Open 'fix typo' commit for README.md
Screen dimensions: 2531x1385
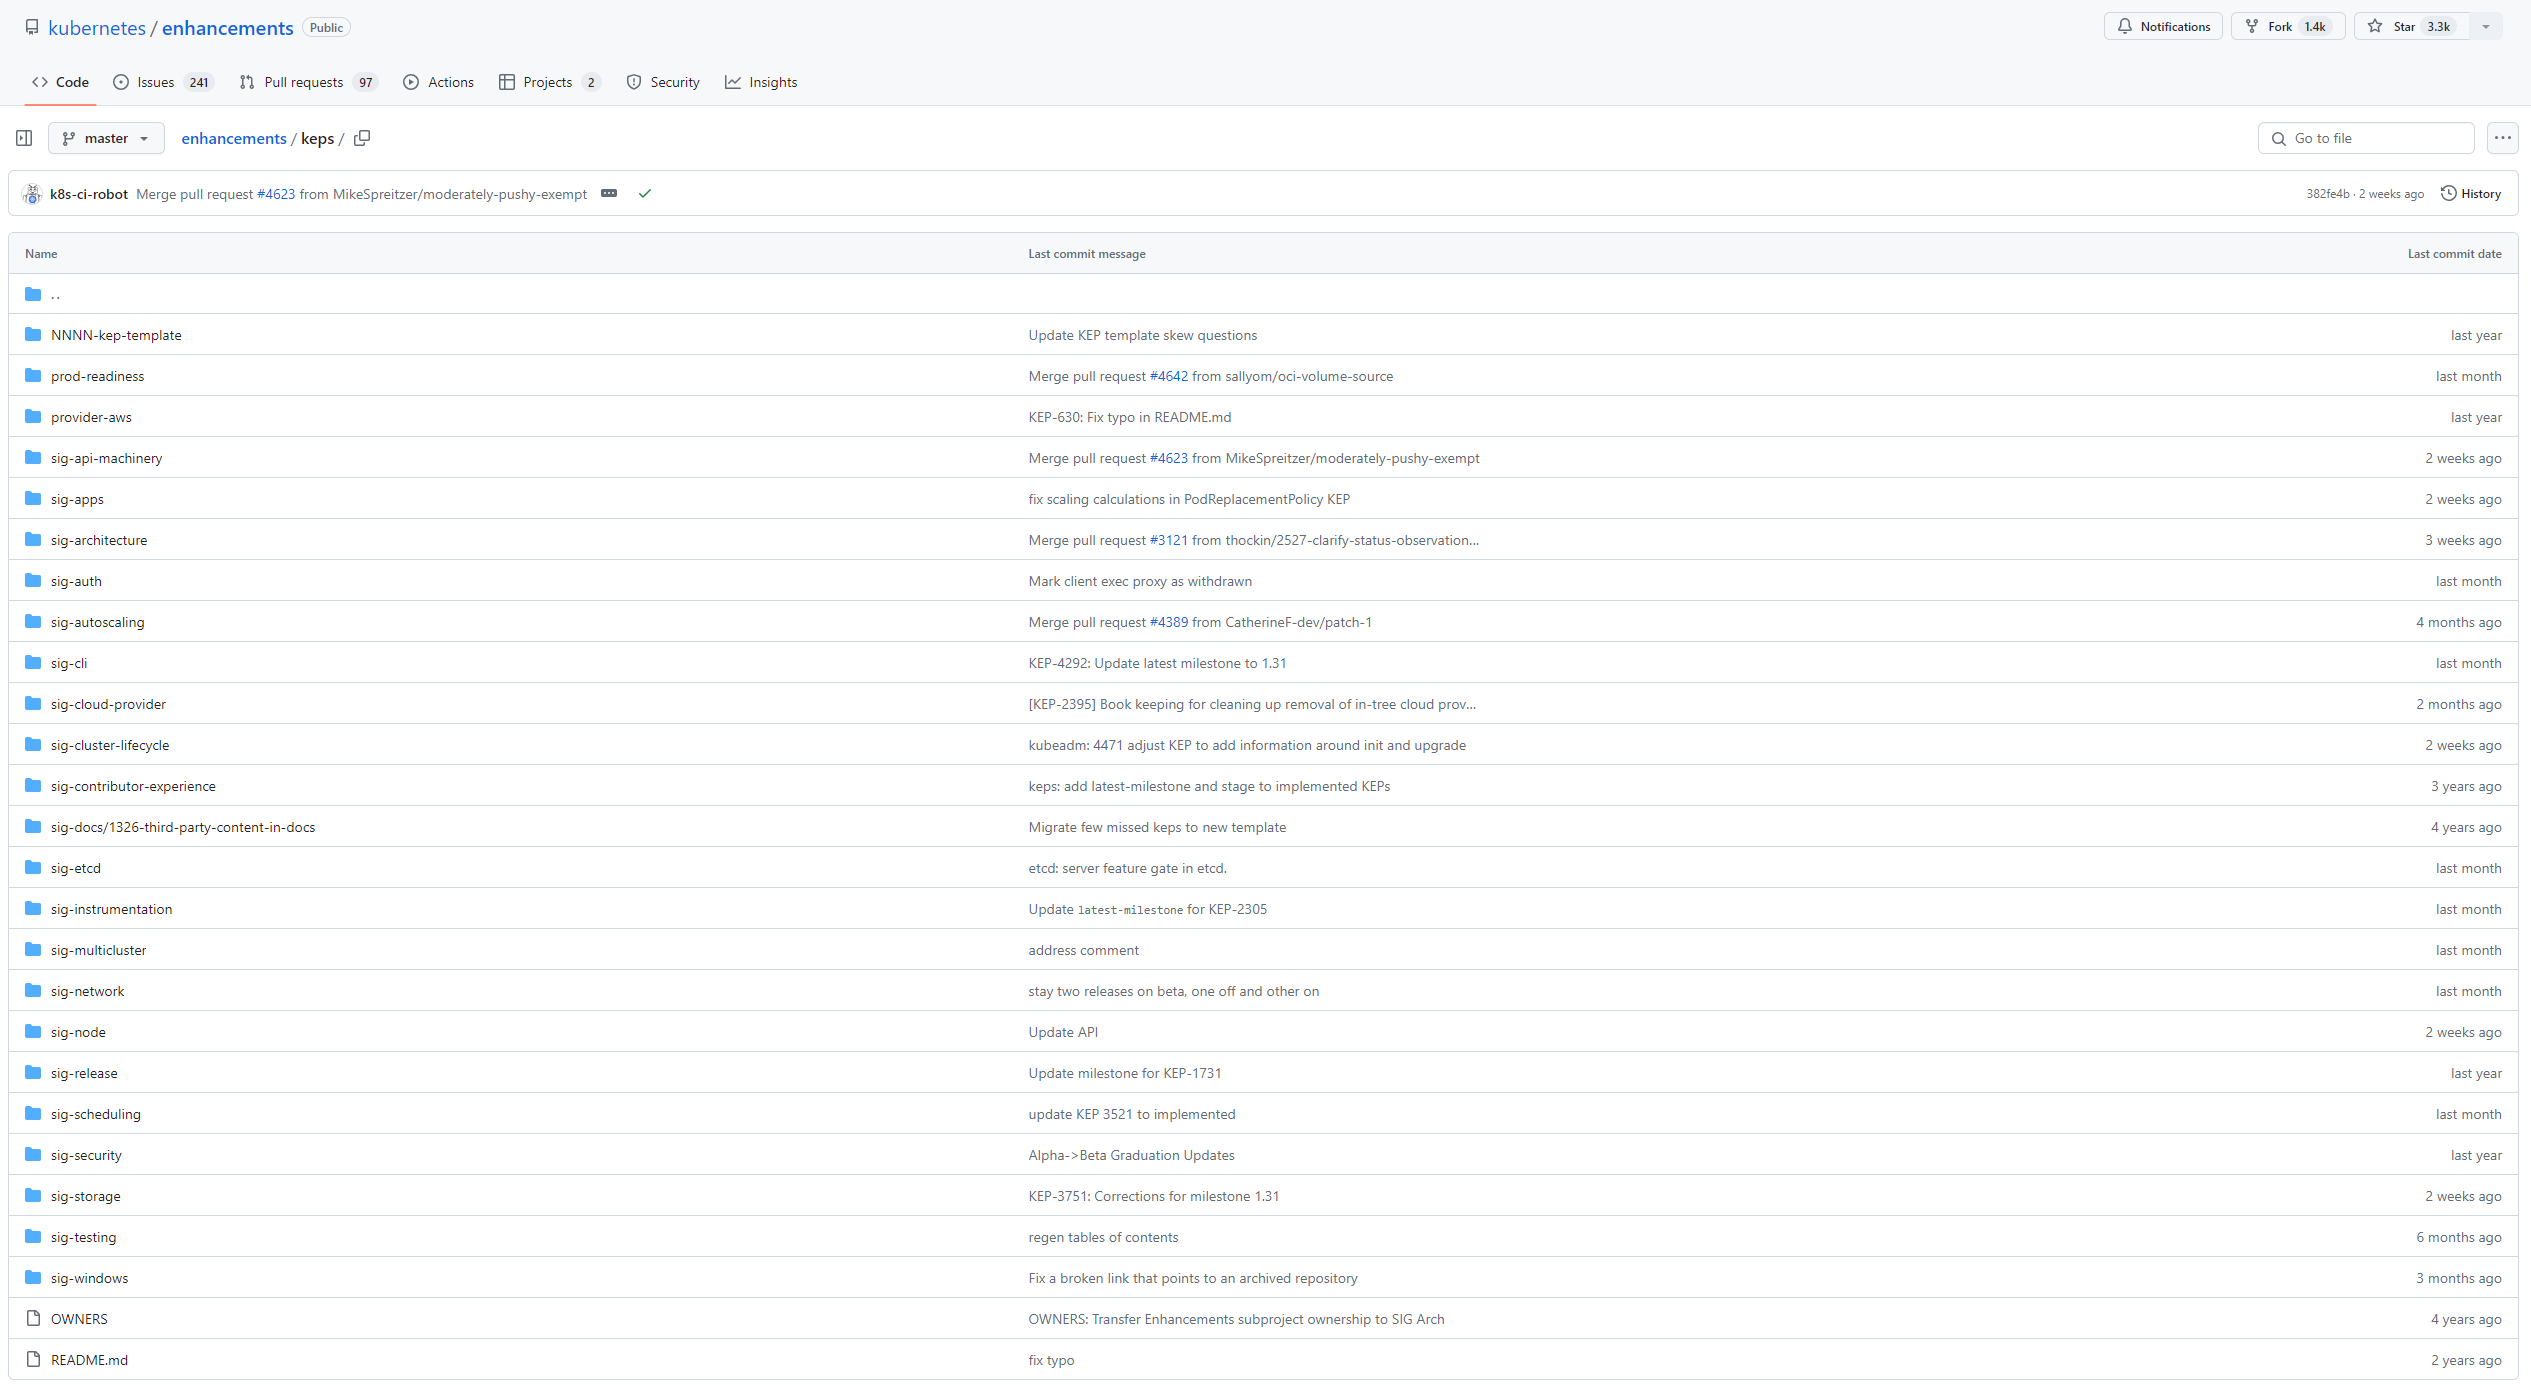click(x=1051, y=1360)
